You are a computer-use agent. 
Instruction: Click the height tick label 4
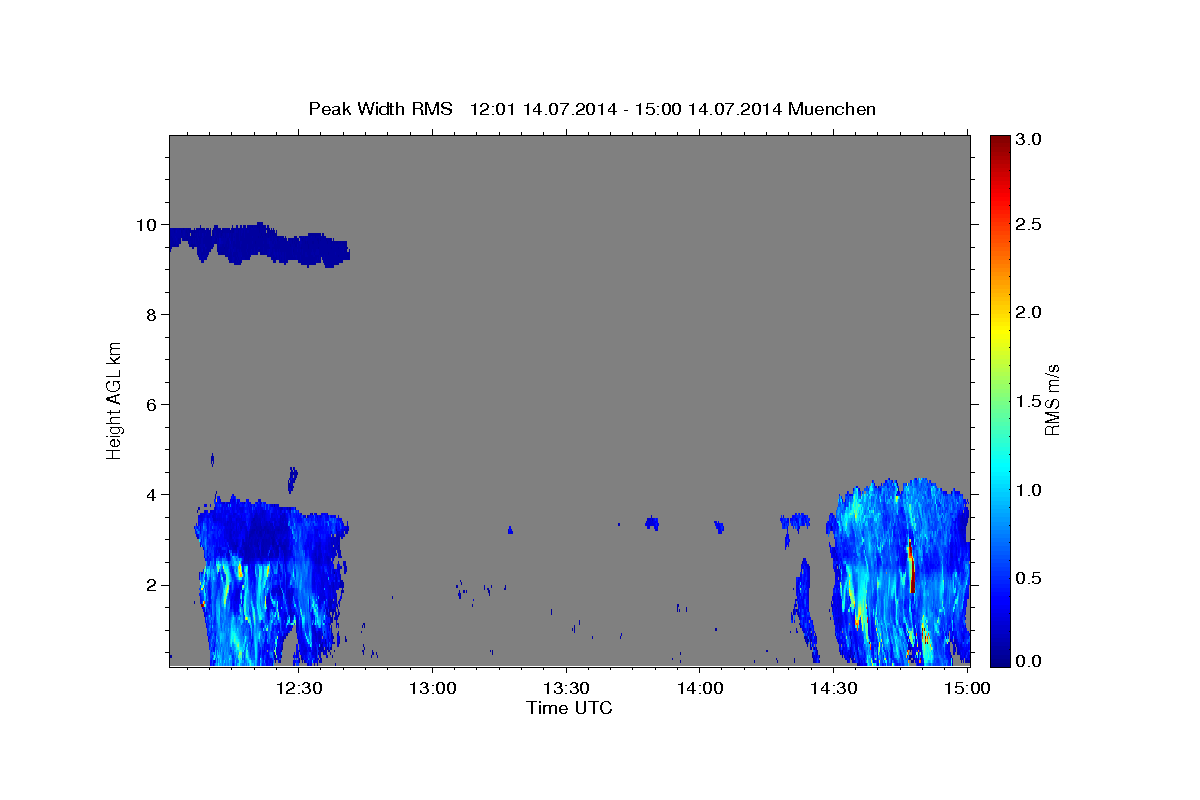(152, 495)
